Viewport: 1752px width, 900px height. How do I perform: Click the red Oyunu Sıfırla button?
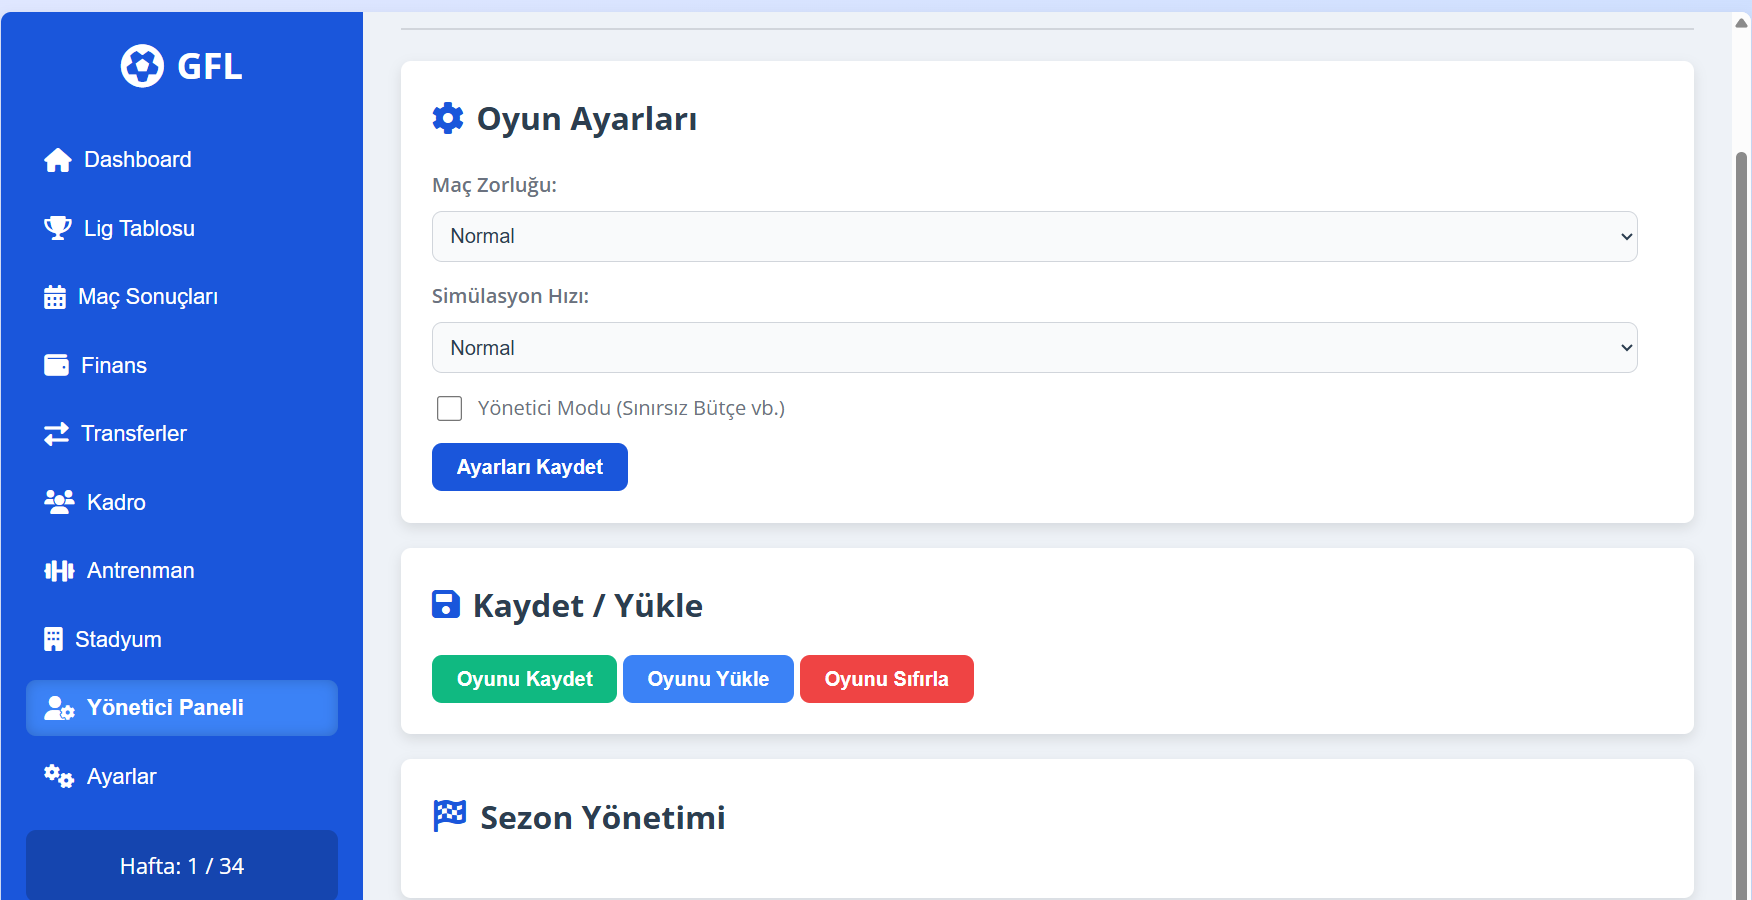pyautogui.click(x=887, y=679)
